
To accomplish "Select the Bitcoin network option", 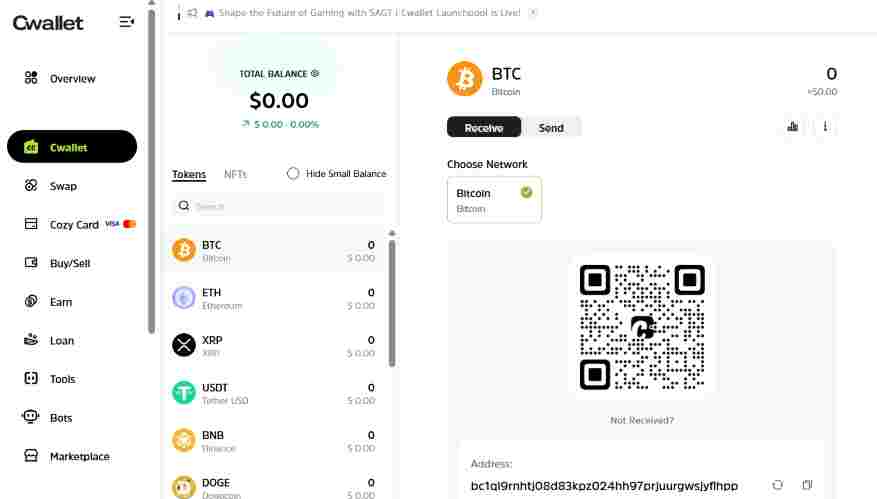I will [494, 199].
